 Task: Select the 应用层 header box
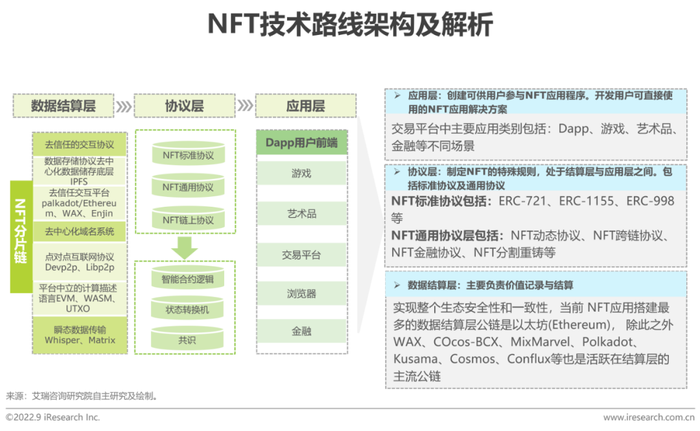click(306, 106)
